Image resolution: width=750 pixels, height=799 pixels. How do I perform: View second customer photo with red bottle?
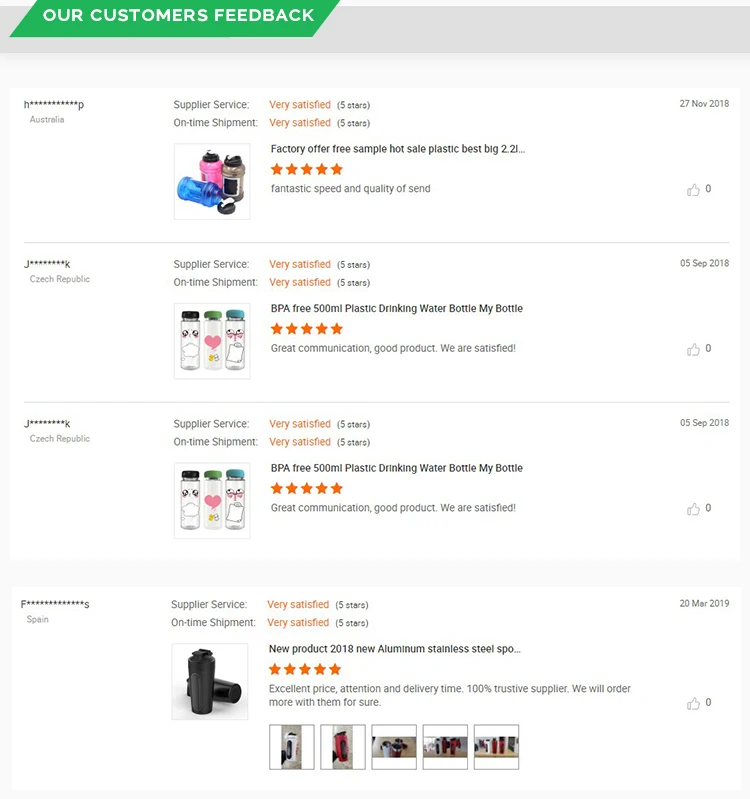pyautogui.click(x=343, y=747)
